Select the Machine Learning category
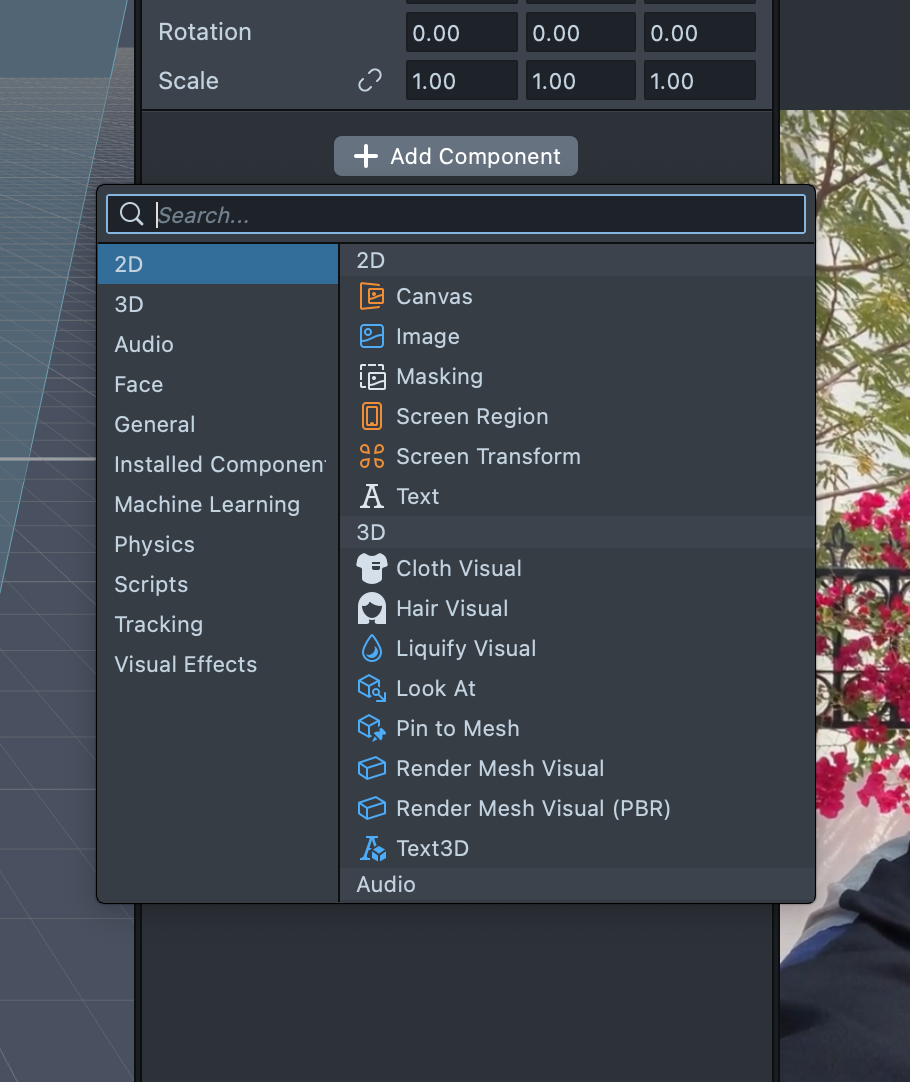910x1082 pixels. tap(207, 504)
